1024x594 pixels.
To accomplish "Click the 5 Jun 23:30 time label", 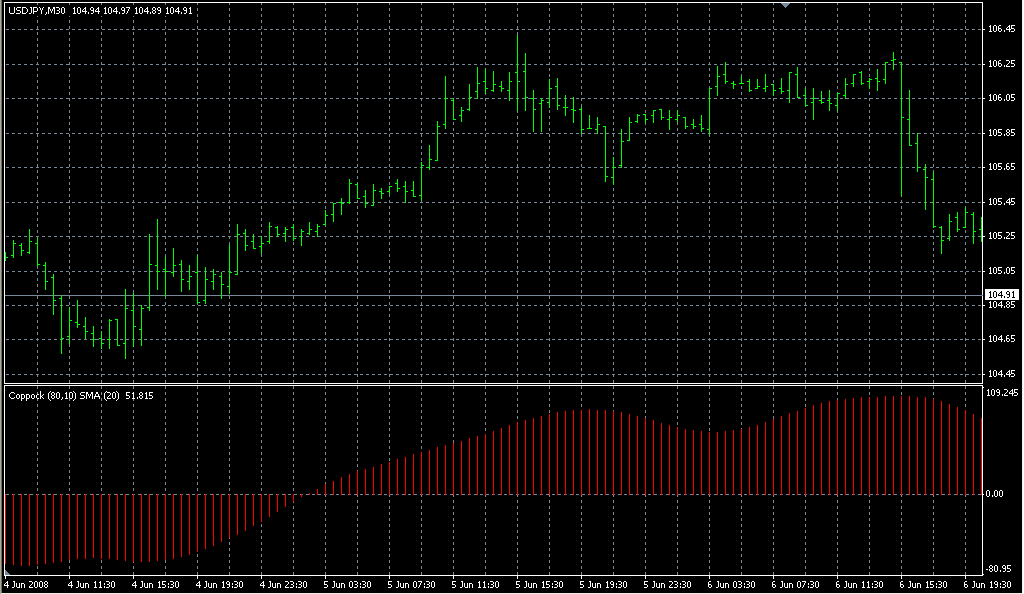I will 667,585.
